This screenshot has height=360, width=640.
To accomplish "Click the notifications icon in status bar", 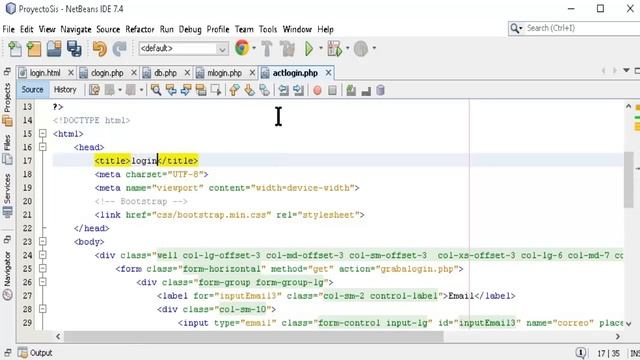I will 580,353.
